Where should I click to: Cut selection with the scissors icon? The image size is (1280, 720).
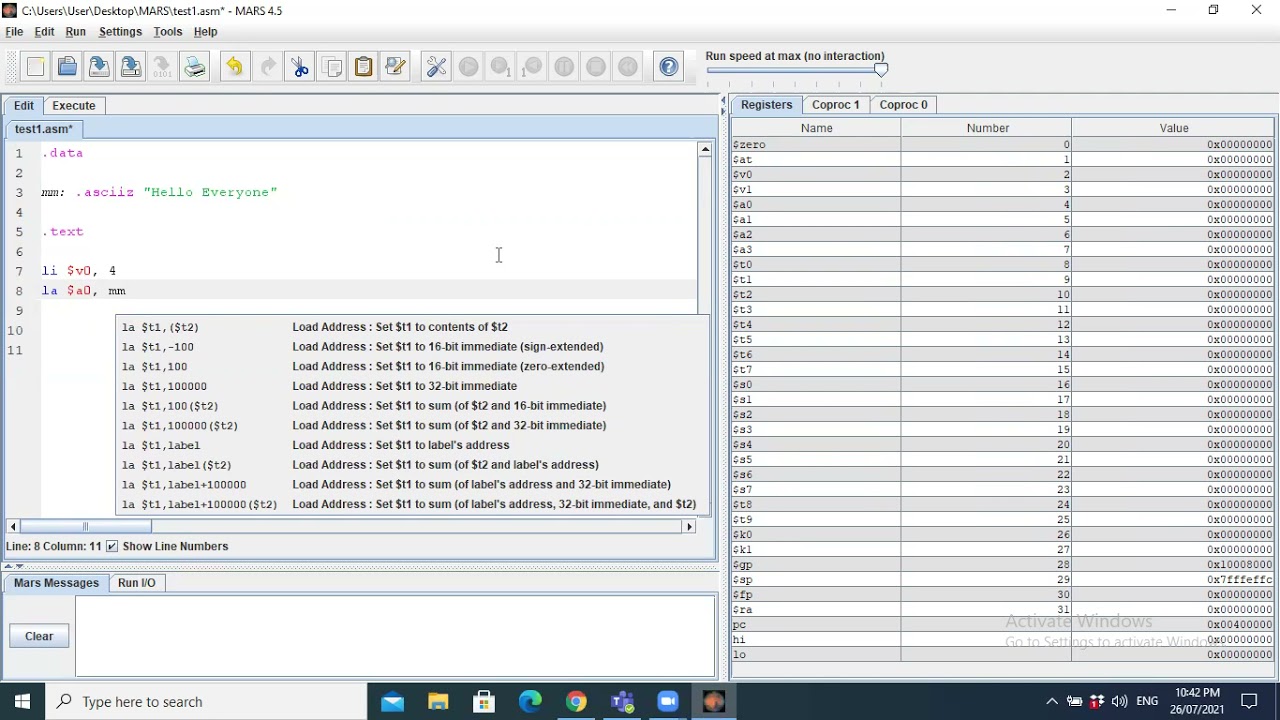300,67
